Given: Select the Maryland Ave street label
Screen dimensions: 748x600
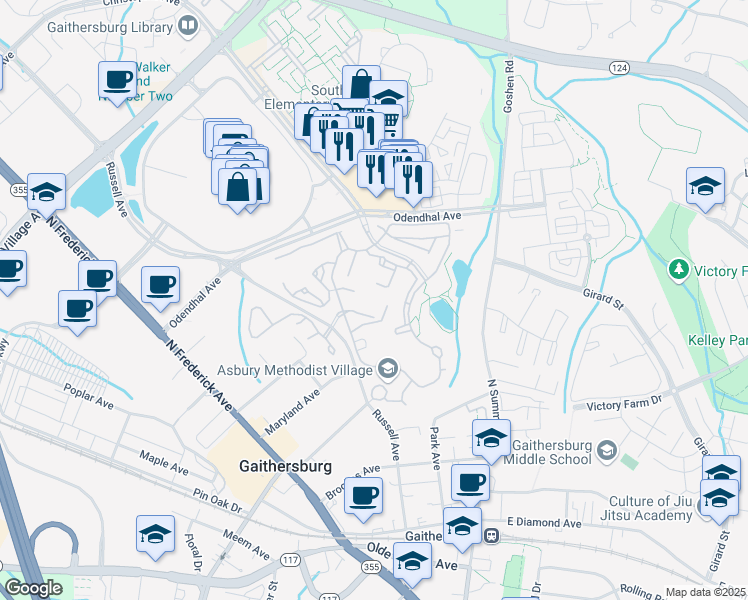Looking at the screenshot, I should tap(292, 412).
